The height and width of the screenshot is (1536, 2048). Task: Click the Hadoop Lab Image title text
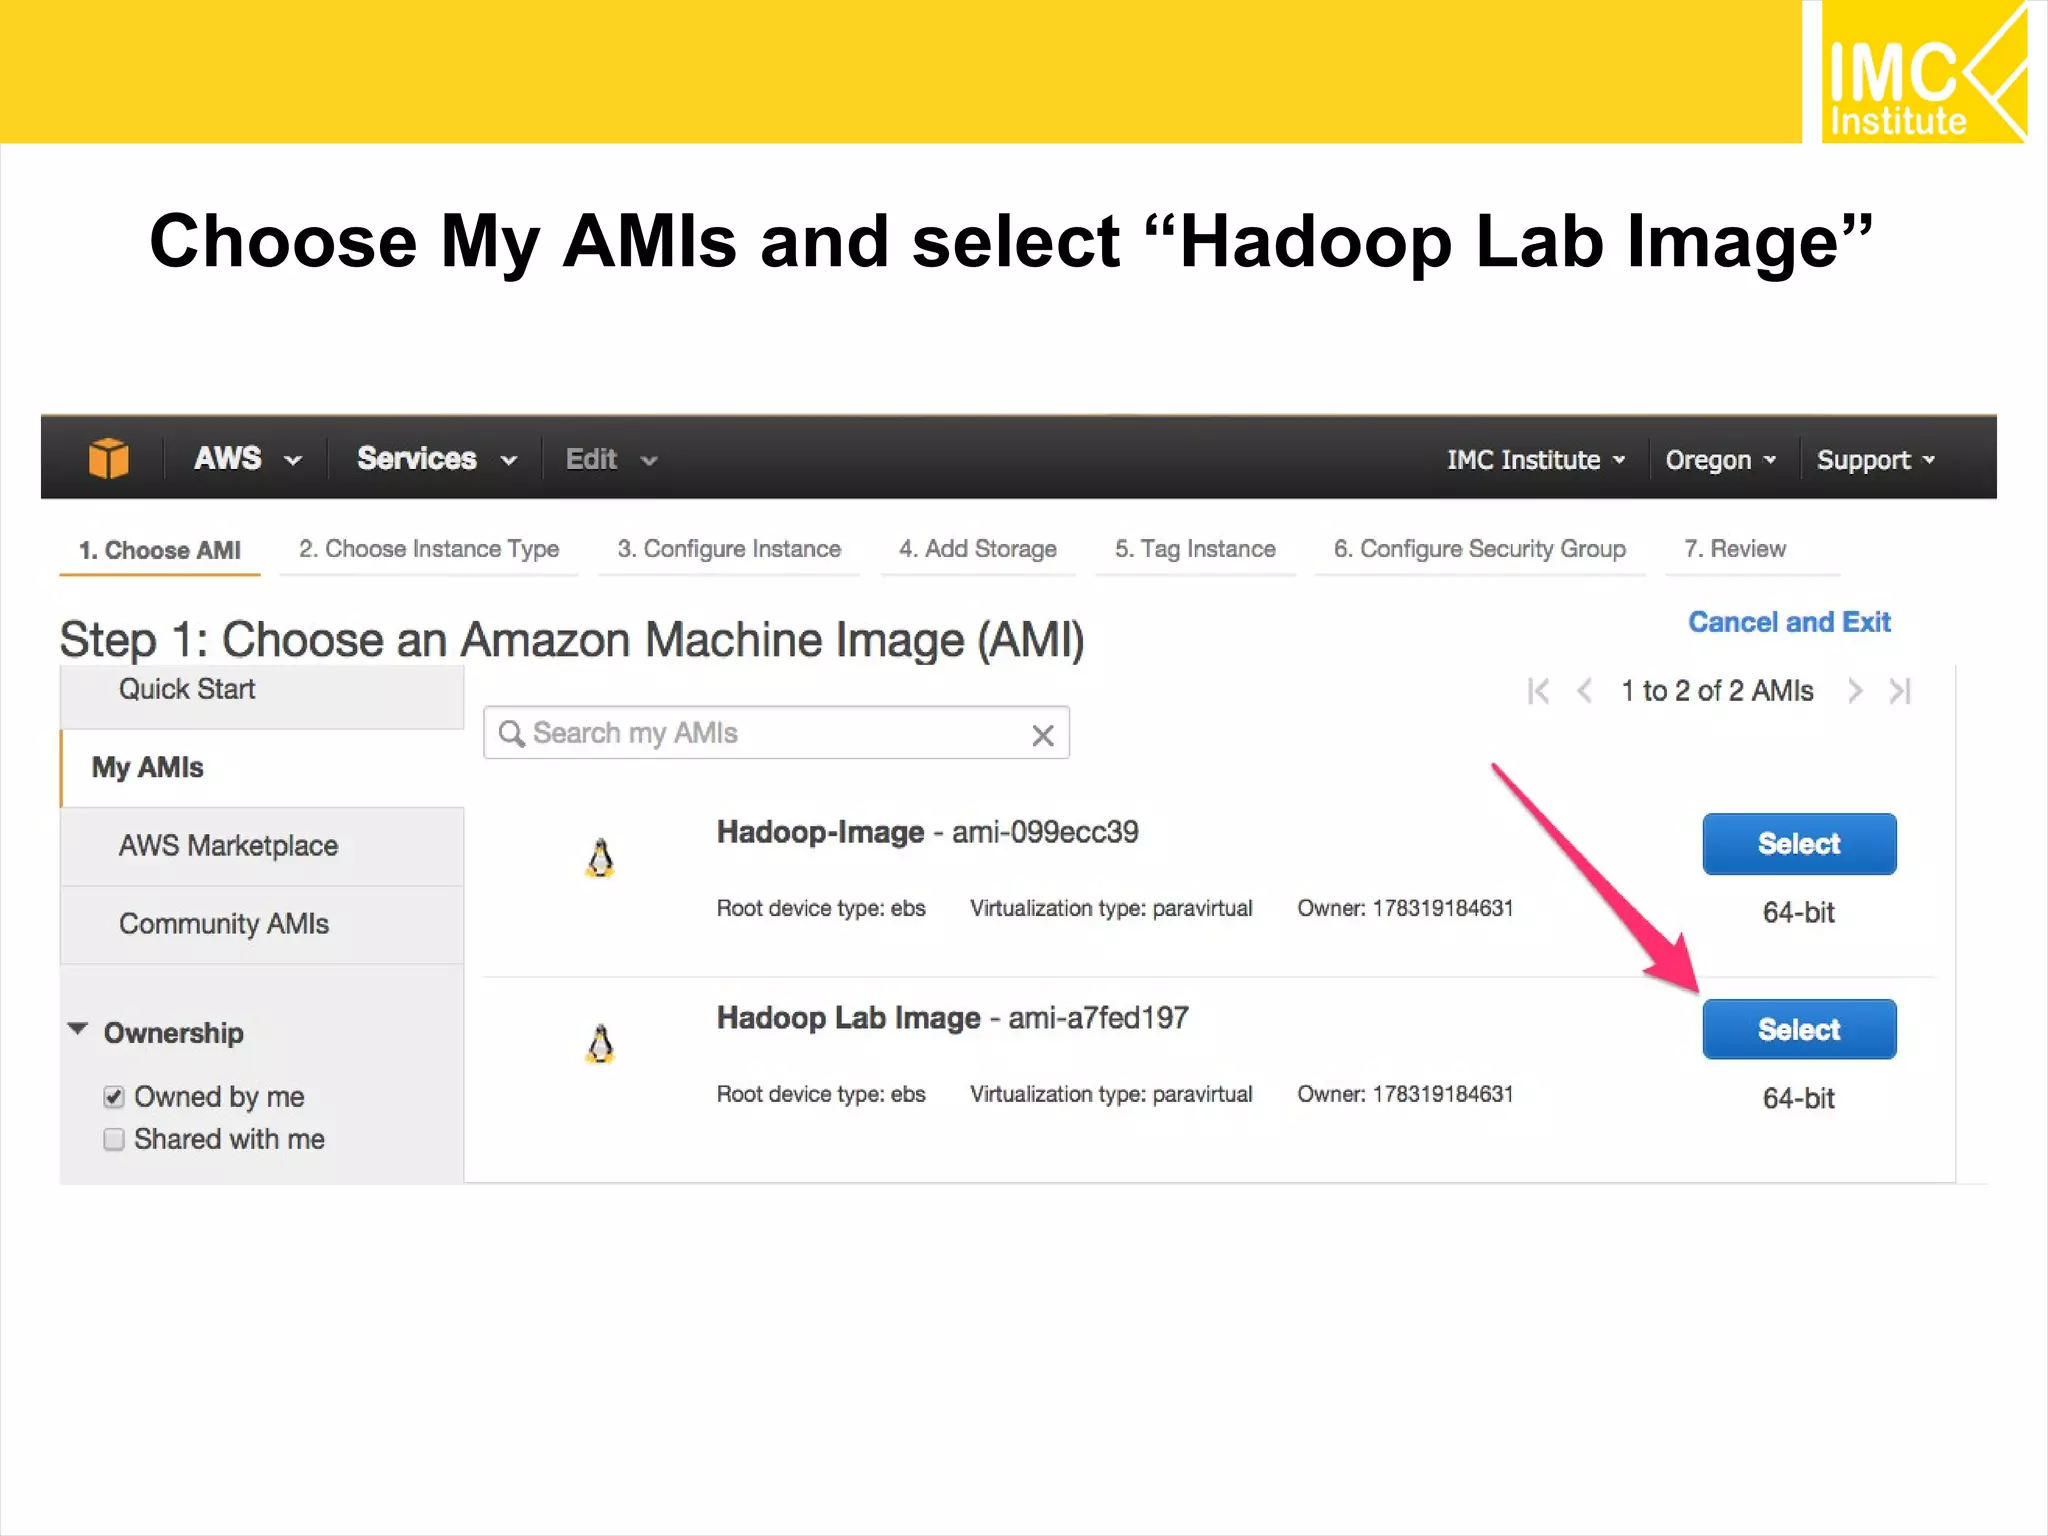[x=848, y=1018]
